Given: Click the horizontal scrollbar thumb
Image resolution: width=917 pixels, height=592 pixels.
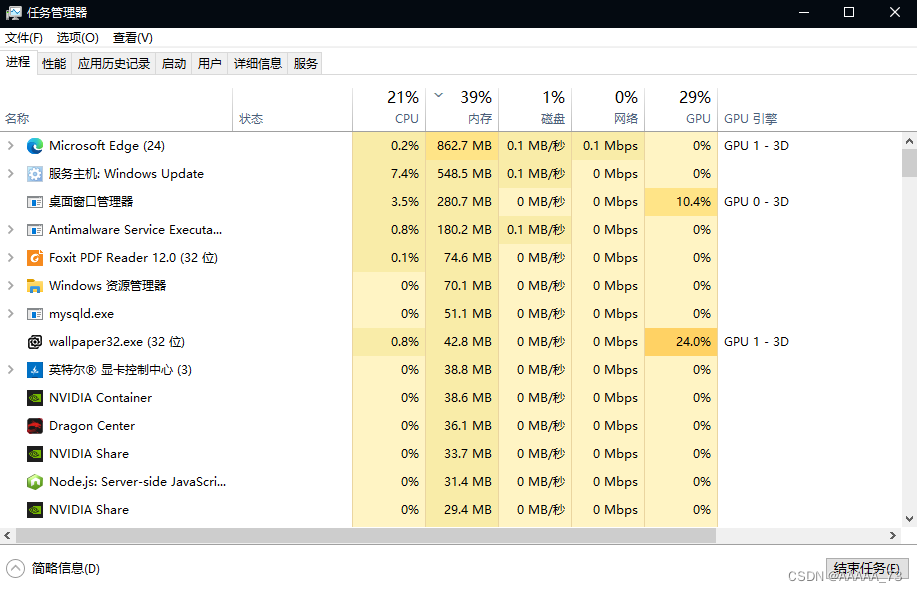Looking at the screenshot, I should coord(366,535).
